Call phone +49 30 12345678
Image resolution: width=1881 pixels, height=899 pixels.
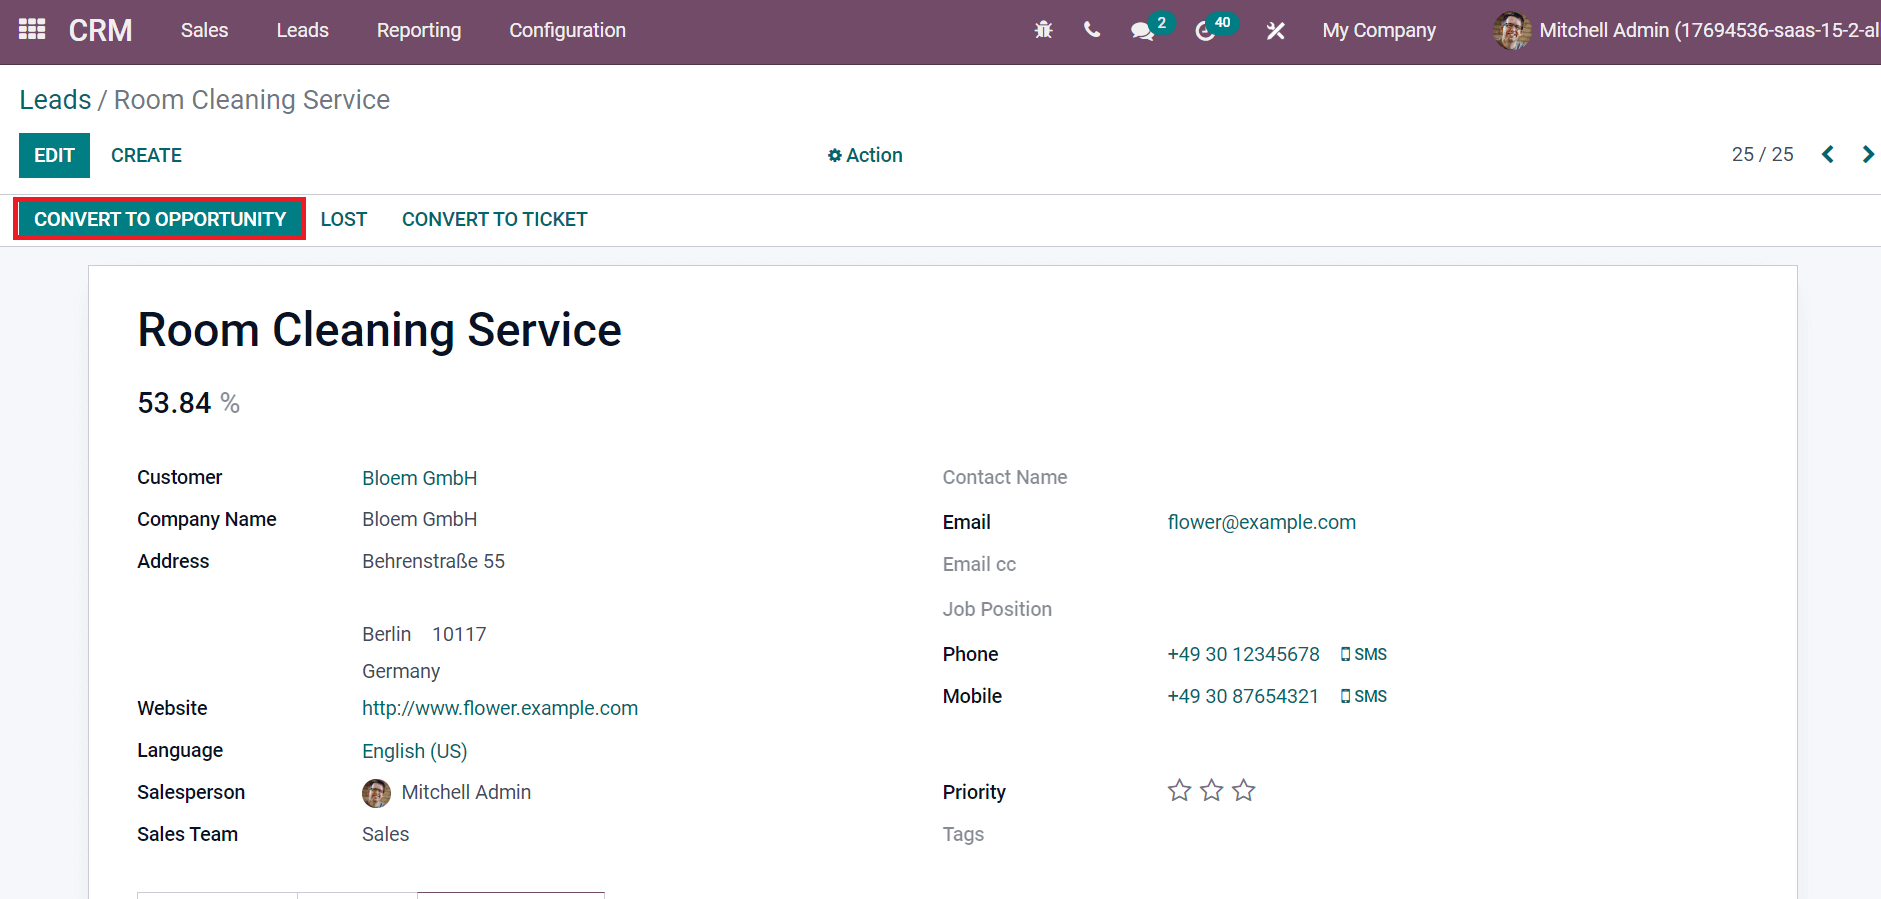(x=1243, y=654)
